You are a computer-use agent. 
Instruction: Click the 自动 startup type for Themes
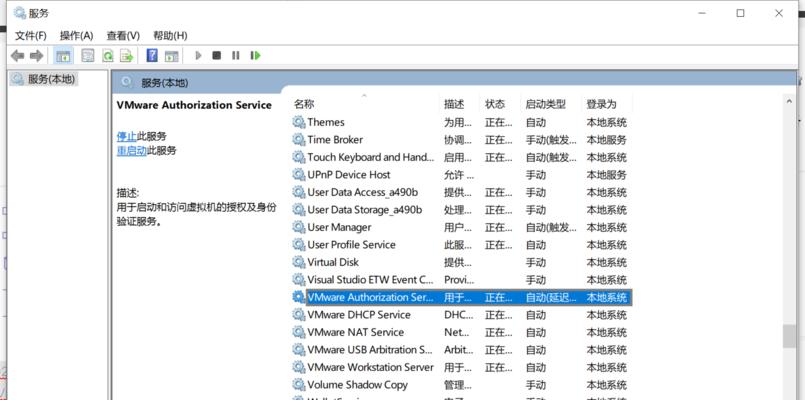(535, 122)
